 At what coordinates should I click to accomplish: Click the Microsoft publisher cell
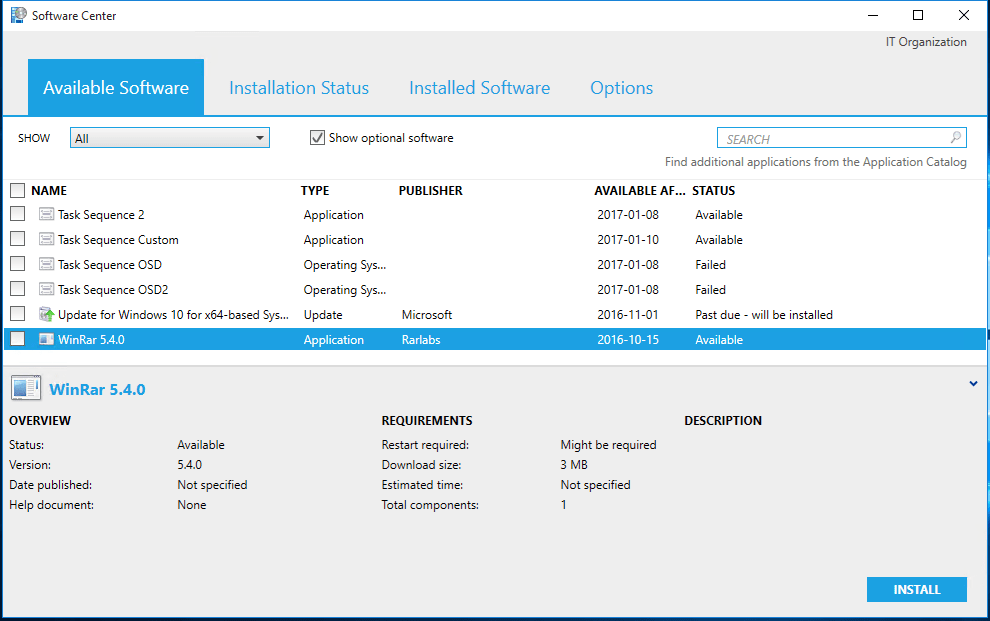coord(427,314)
